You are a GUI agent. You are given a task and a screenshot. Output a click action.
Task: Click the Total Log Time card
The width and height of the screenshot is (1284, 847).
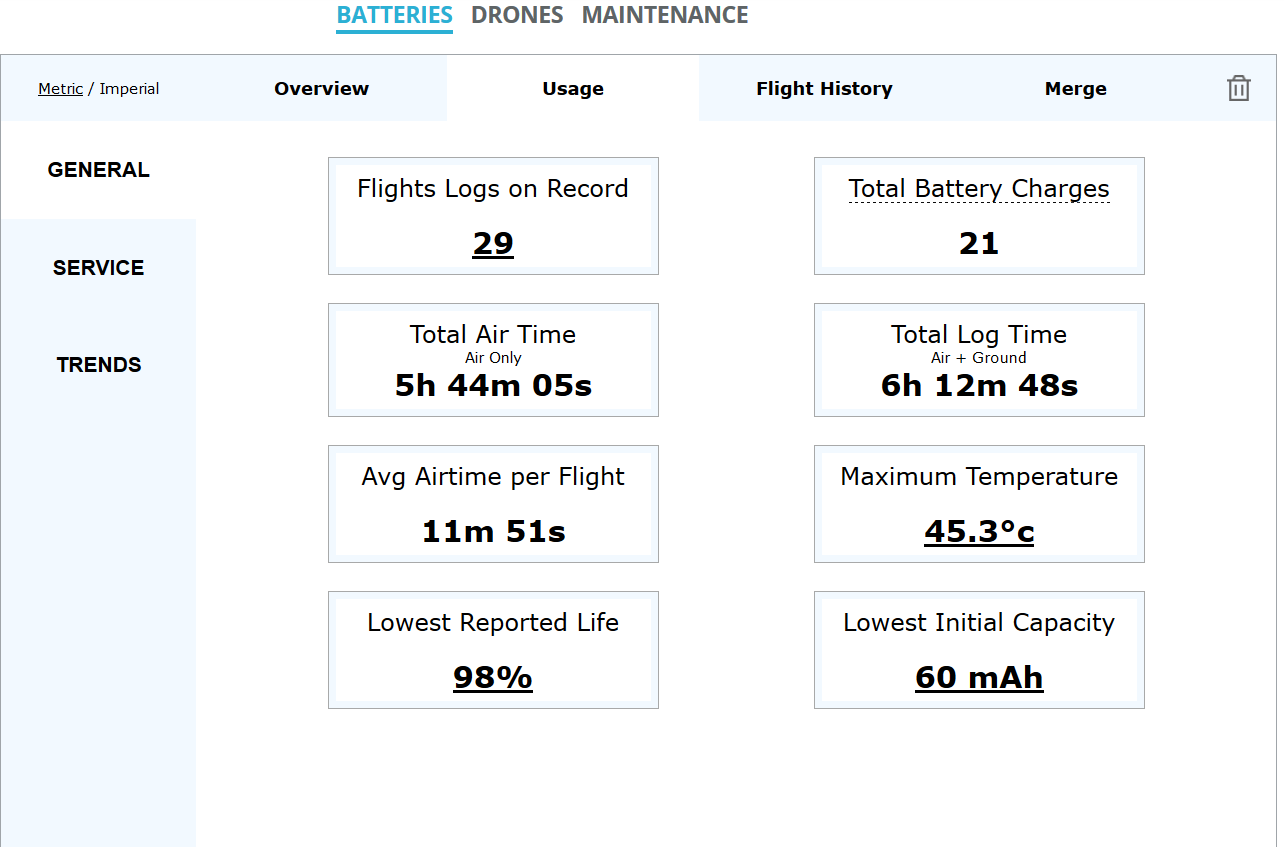tap(978, 360)
